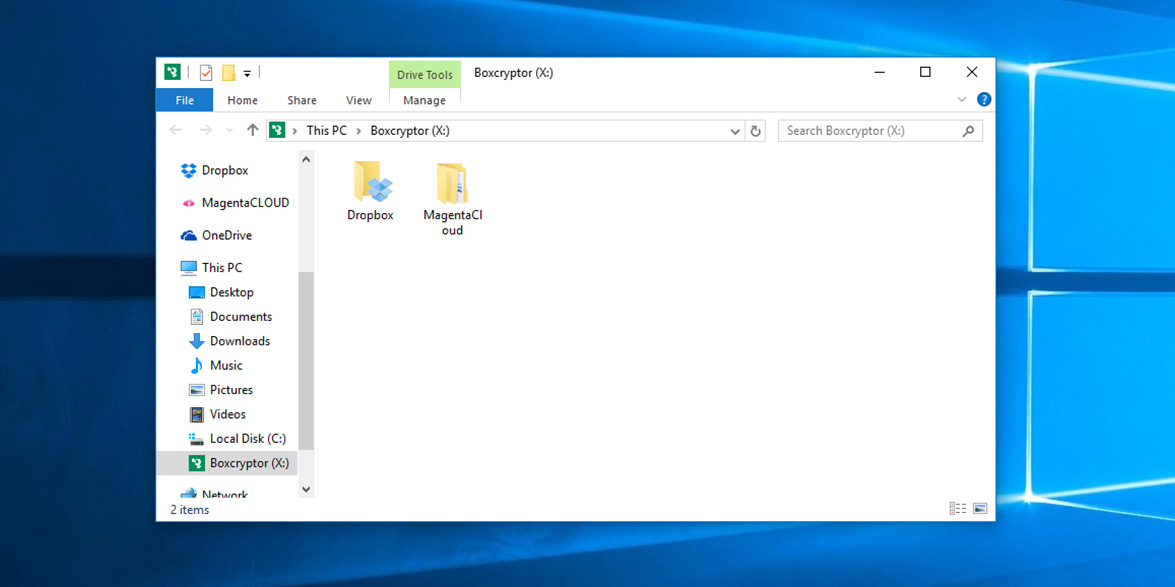The width and height of the screenshot is (1175, 587).
Task: Go forward with the Forward arrow
Action: point(205,130)
